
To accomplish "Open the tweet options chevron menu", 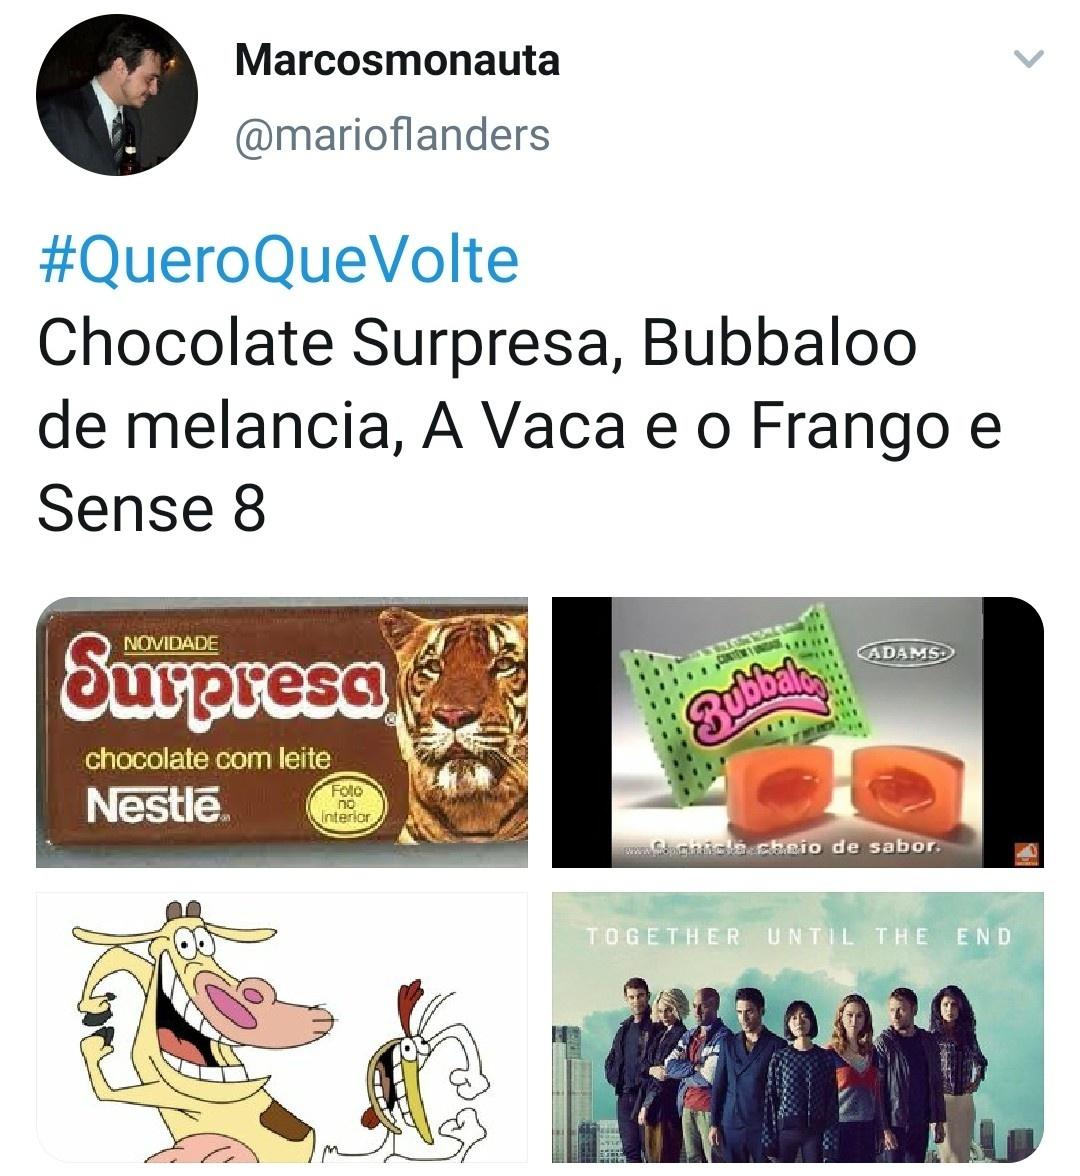I will (1028, 59).
